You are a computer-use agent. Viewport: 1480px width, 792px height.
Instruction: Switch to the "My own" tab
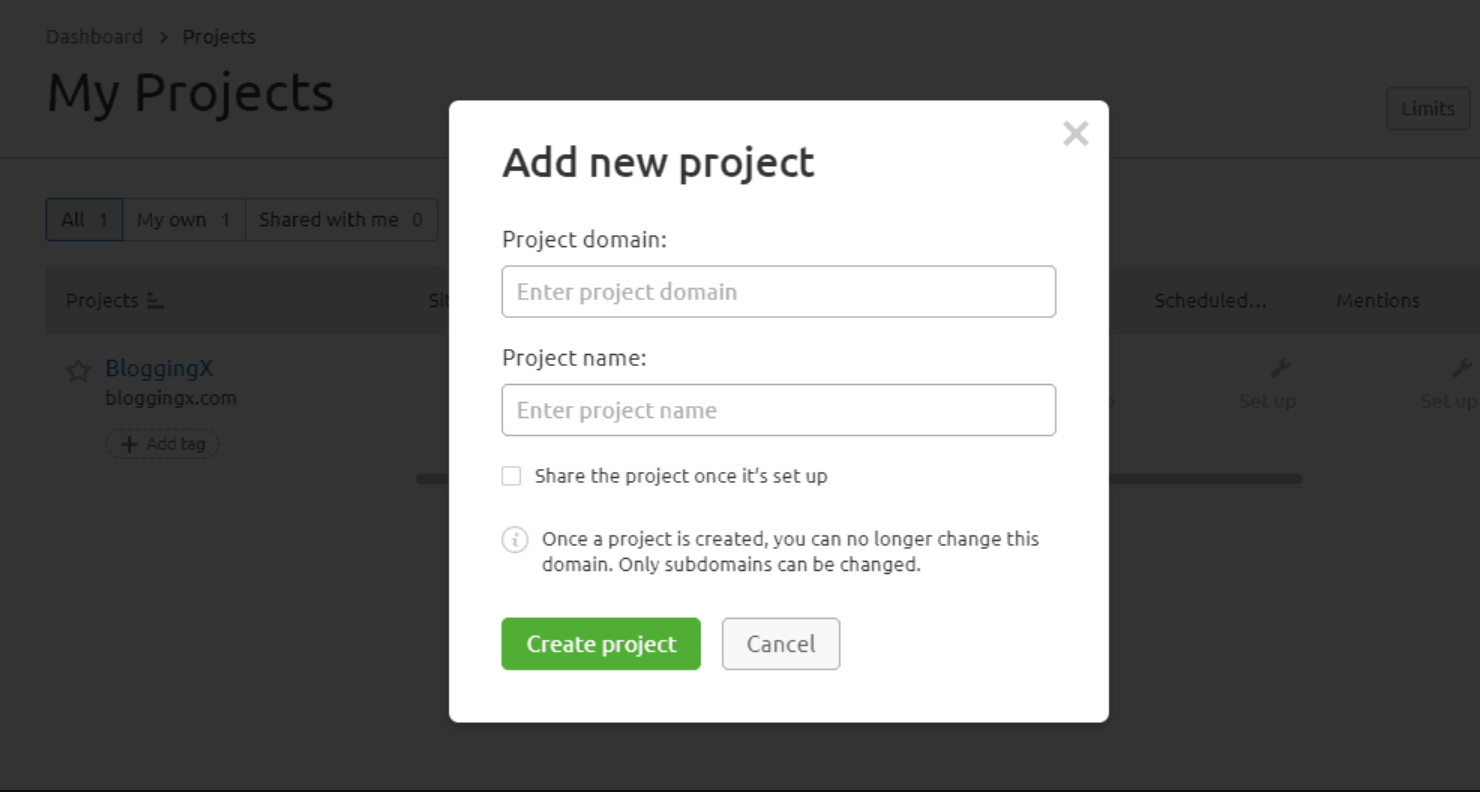click(183, 219)
